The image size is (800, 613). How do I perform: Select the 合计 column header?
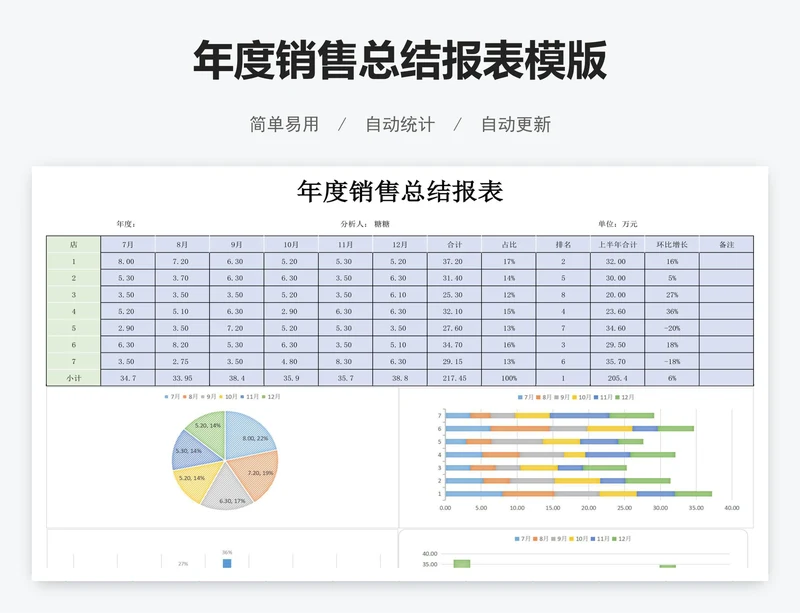pos(454,244)
